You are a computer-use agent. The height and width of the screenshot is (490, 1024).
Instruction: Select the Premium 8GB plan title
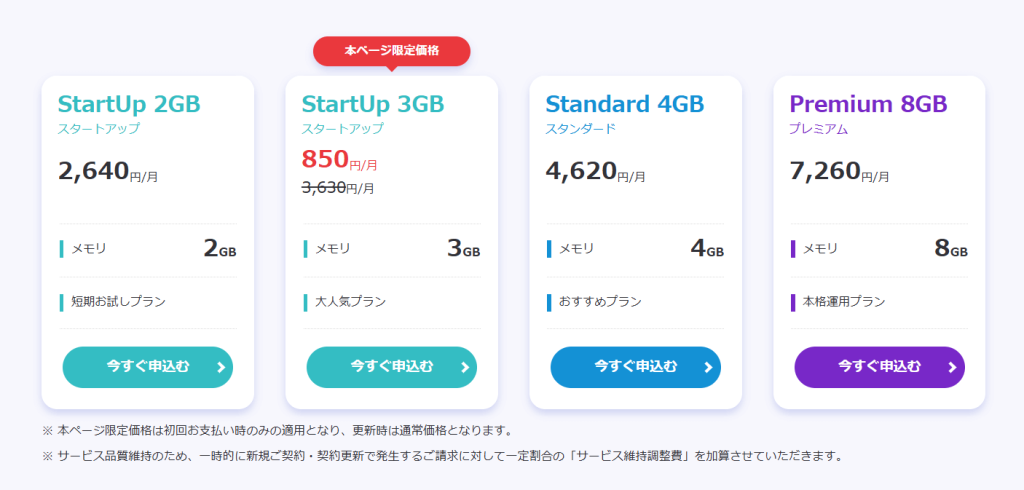(x=869, y=104)
